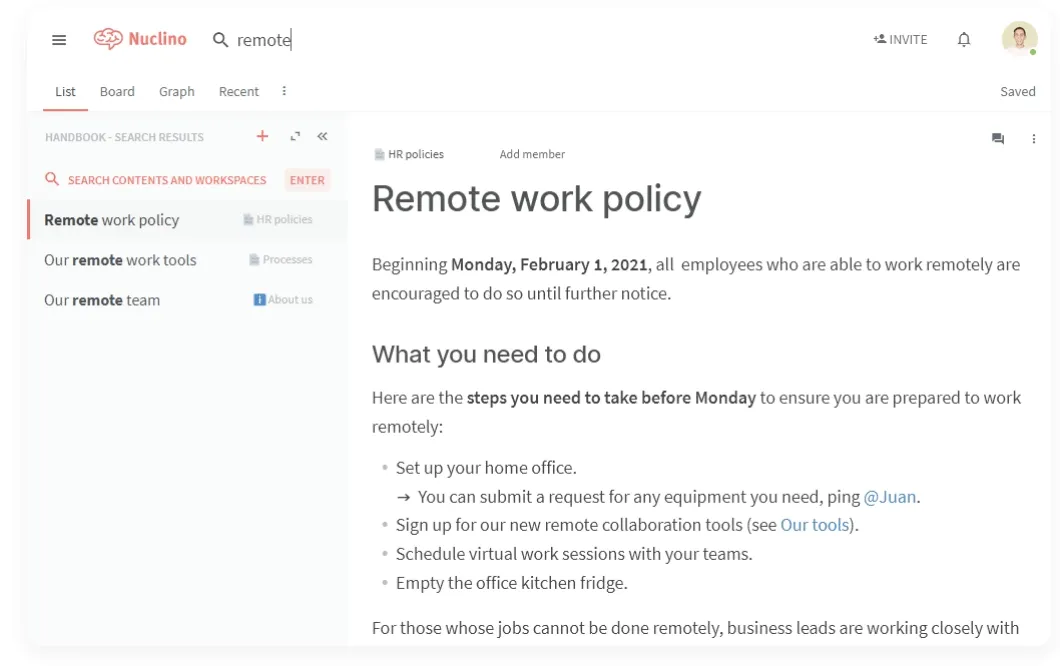Open the Our tools link
Screen dimensions: 1060x666
pyautogui.click(x=815, y=525)
